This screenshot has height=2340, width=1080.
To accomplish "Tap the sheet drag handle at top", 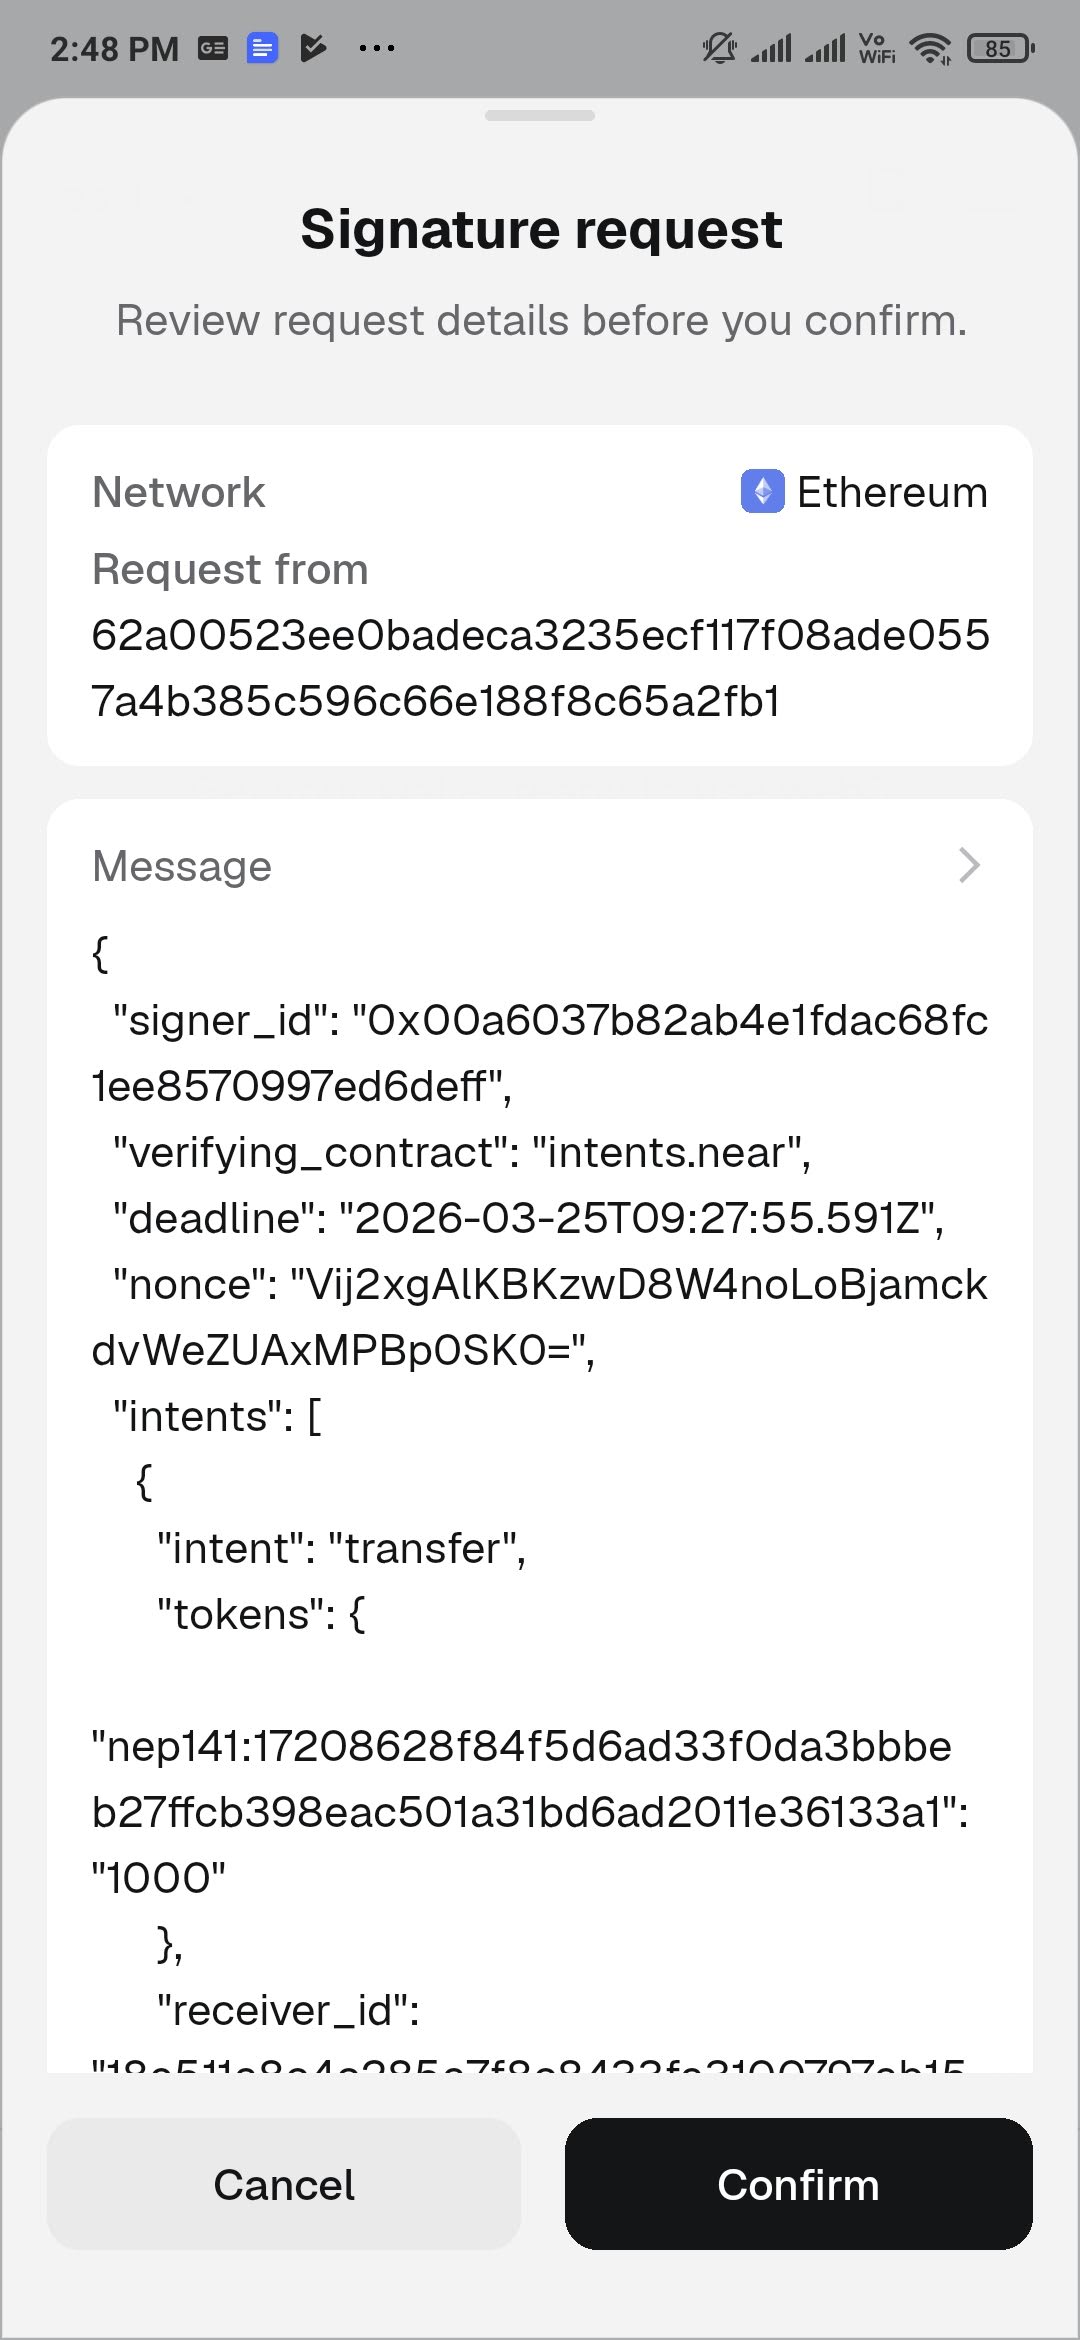I will coord(540,117).
